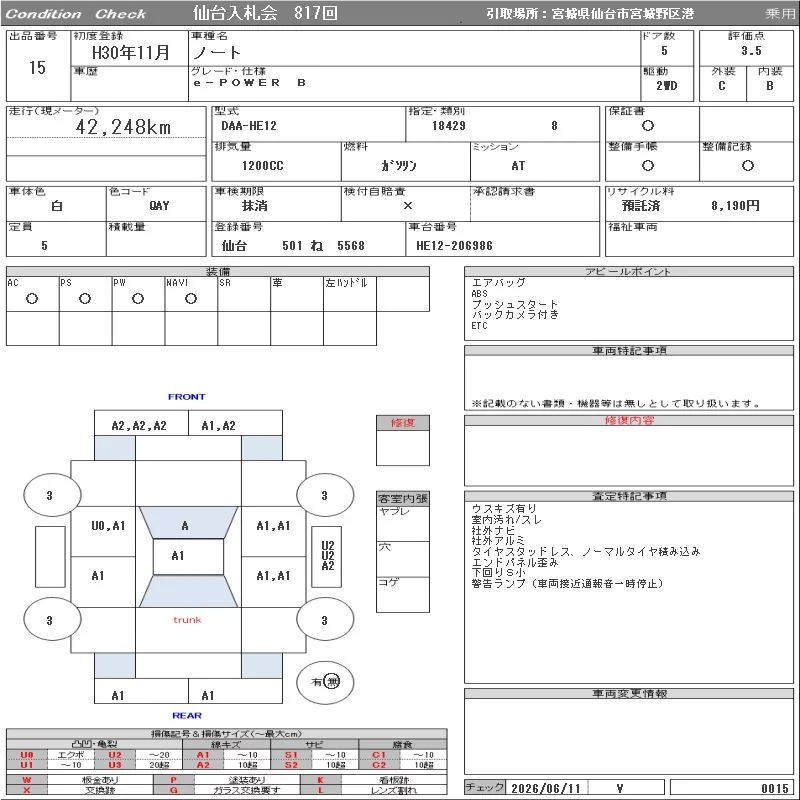Toggle the NAVI equipment circle mark
Screen dimensions: 800x800
point(191,299)
